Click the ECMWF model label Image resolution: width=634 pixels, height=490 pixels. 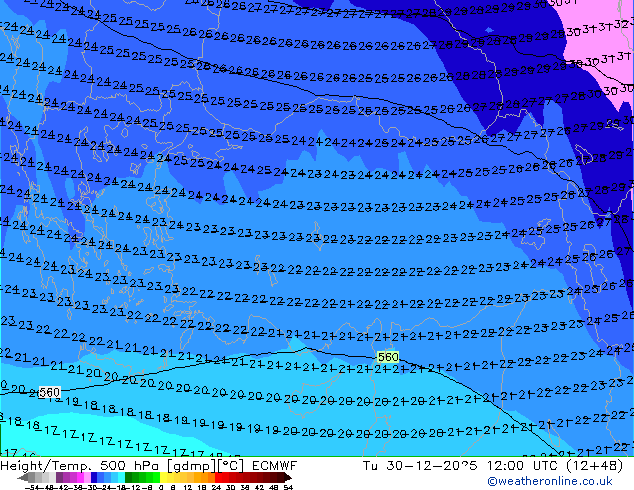click(x=275, y=466)
